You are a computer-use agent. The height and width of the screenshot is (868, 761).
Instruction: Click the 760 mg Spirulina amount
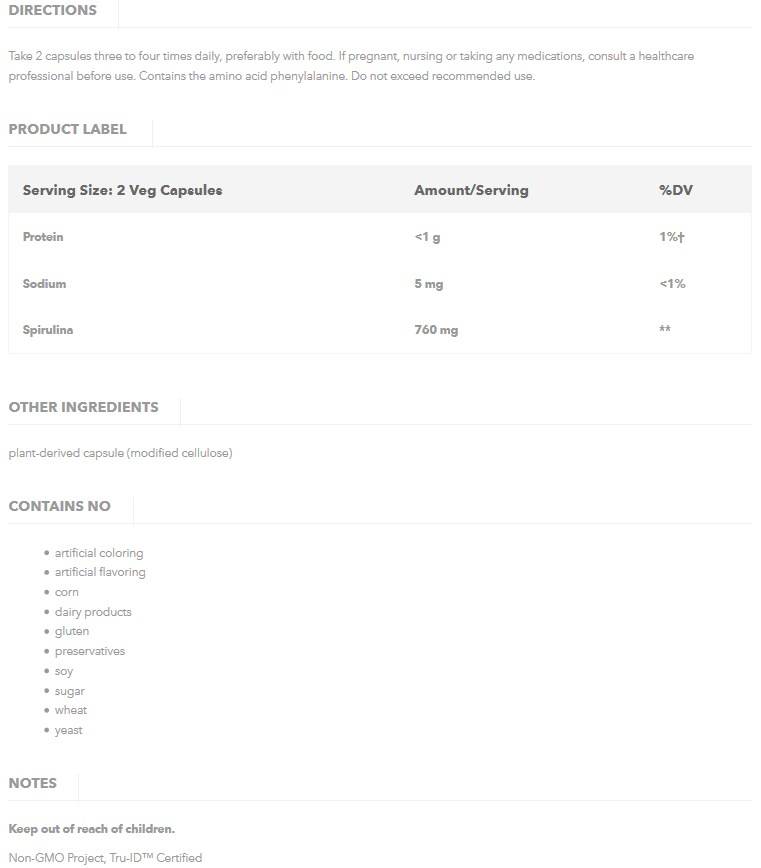(436, 330)
